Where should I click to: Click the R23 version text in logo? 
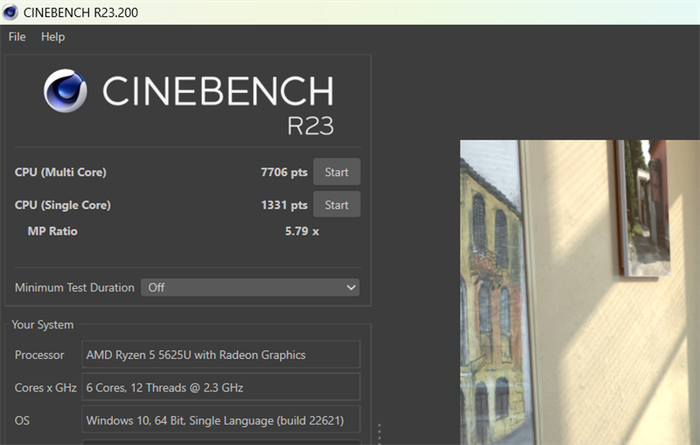tap(310, 126)
